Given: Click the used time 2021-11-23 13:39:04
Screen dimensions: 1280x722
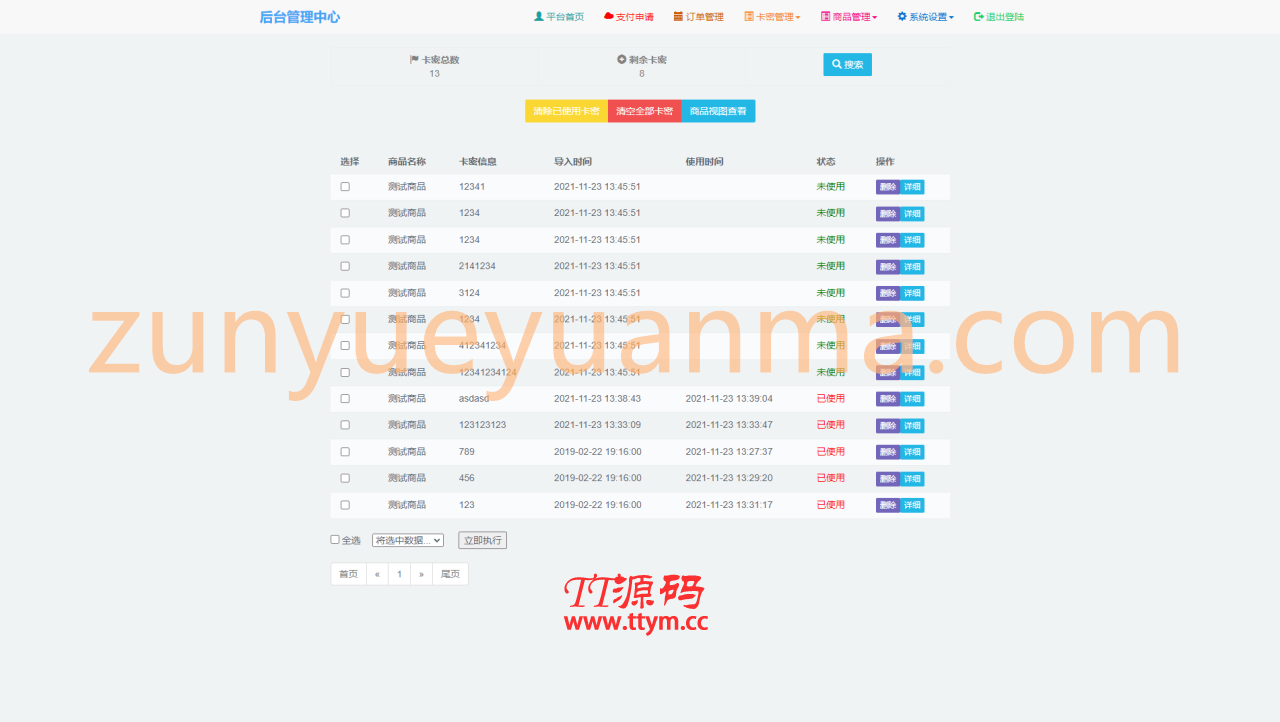Looking at the screenshot, I should 729,398.
